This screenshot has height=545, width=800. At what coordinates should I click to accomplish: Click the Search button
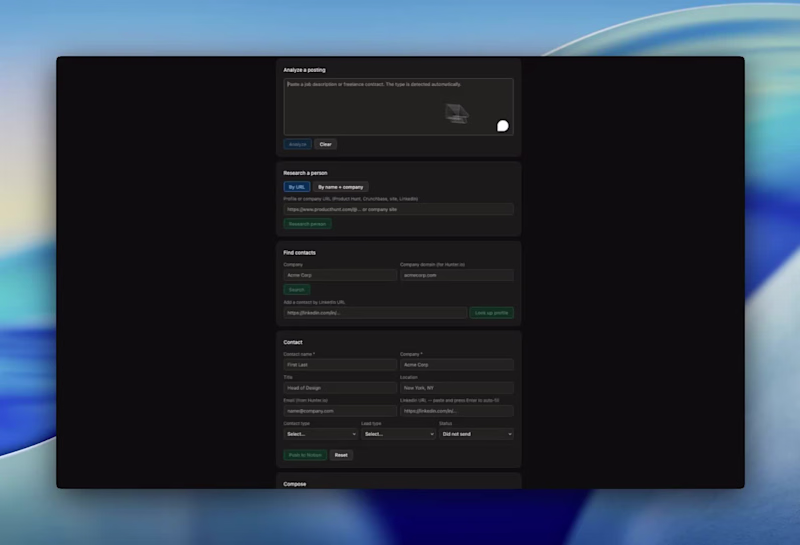(x=296, y=289)
